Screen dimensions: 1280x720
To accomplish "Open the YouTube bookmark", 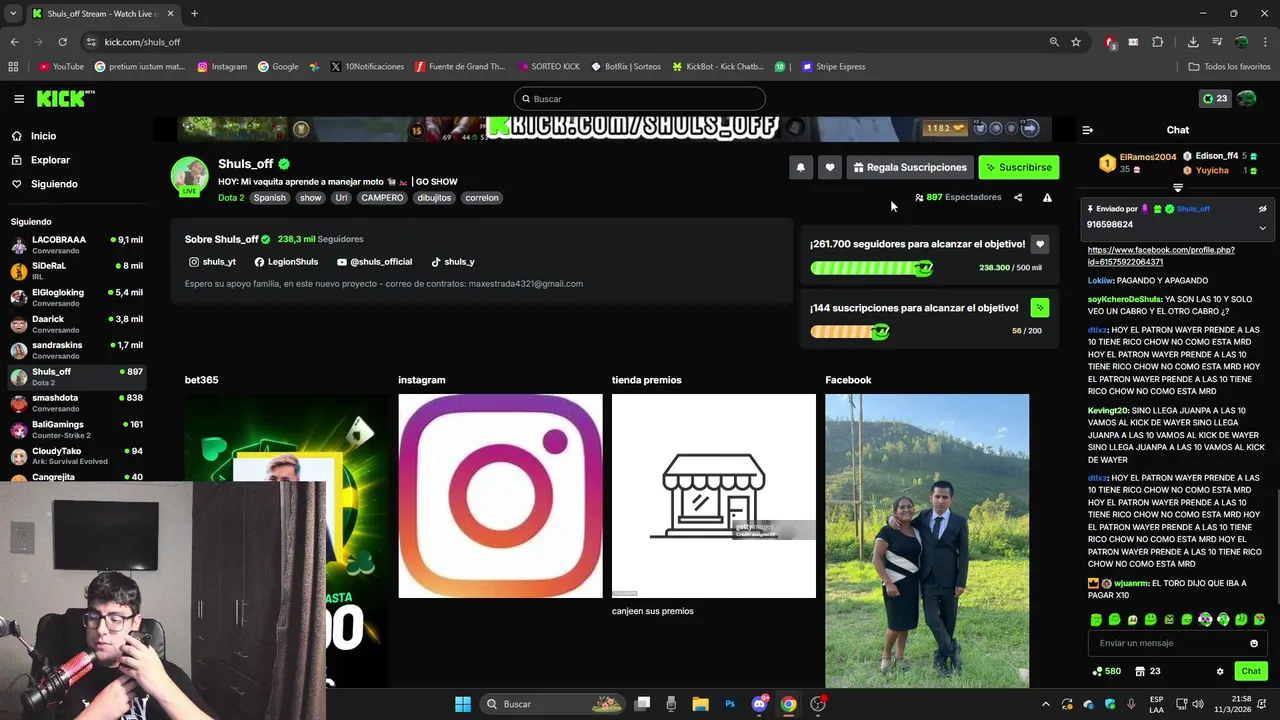I will click(x=61, y=67).
